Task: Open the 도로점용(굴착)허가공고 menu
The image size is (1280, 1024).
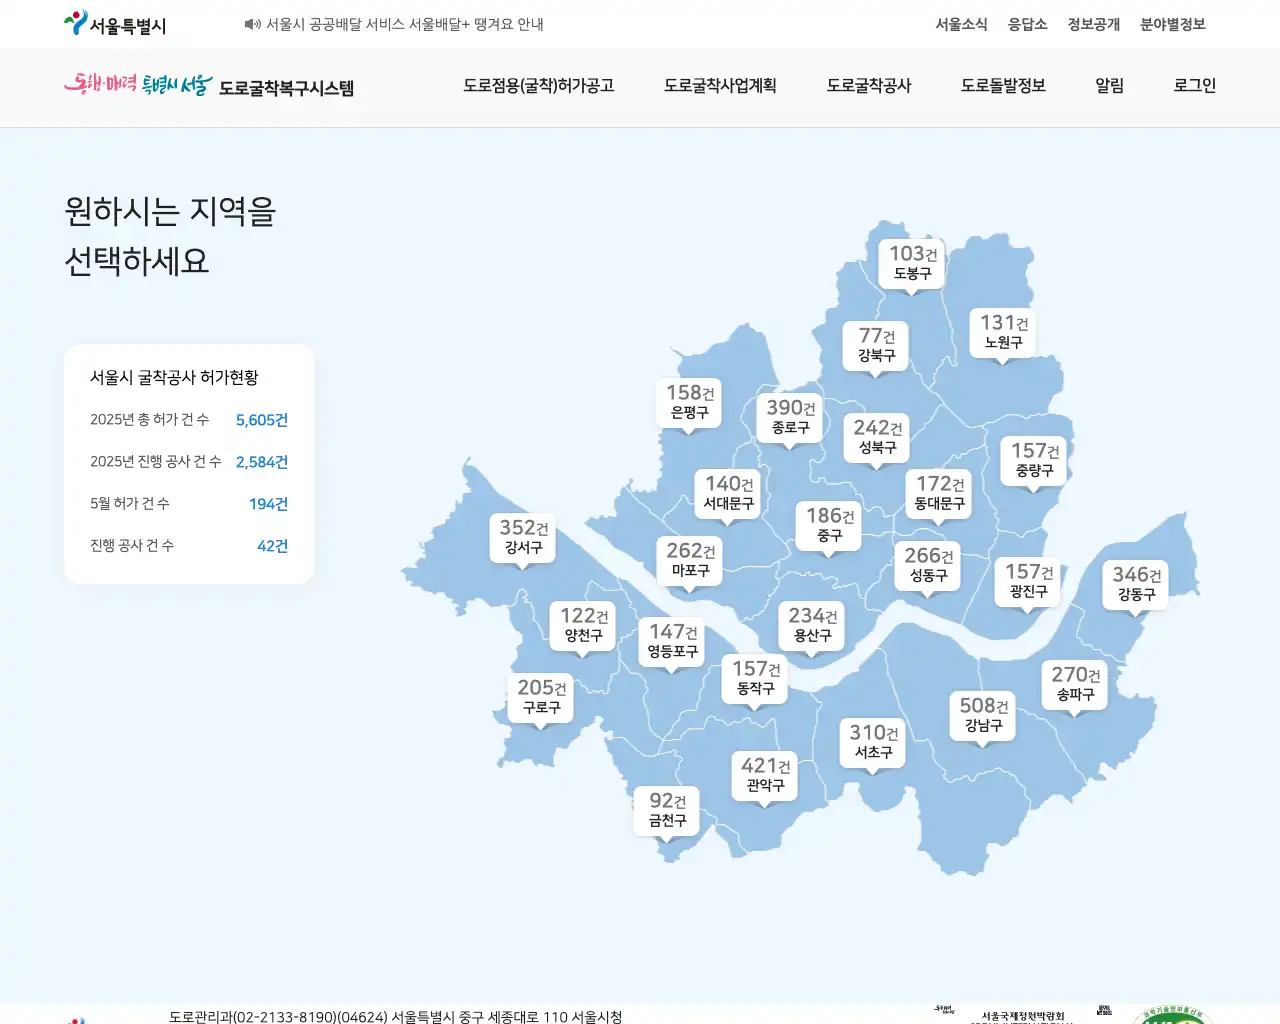Action: tap(538, 86)
